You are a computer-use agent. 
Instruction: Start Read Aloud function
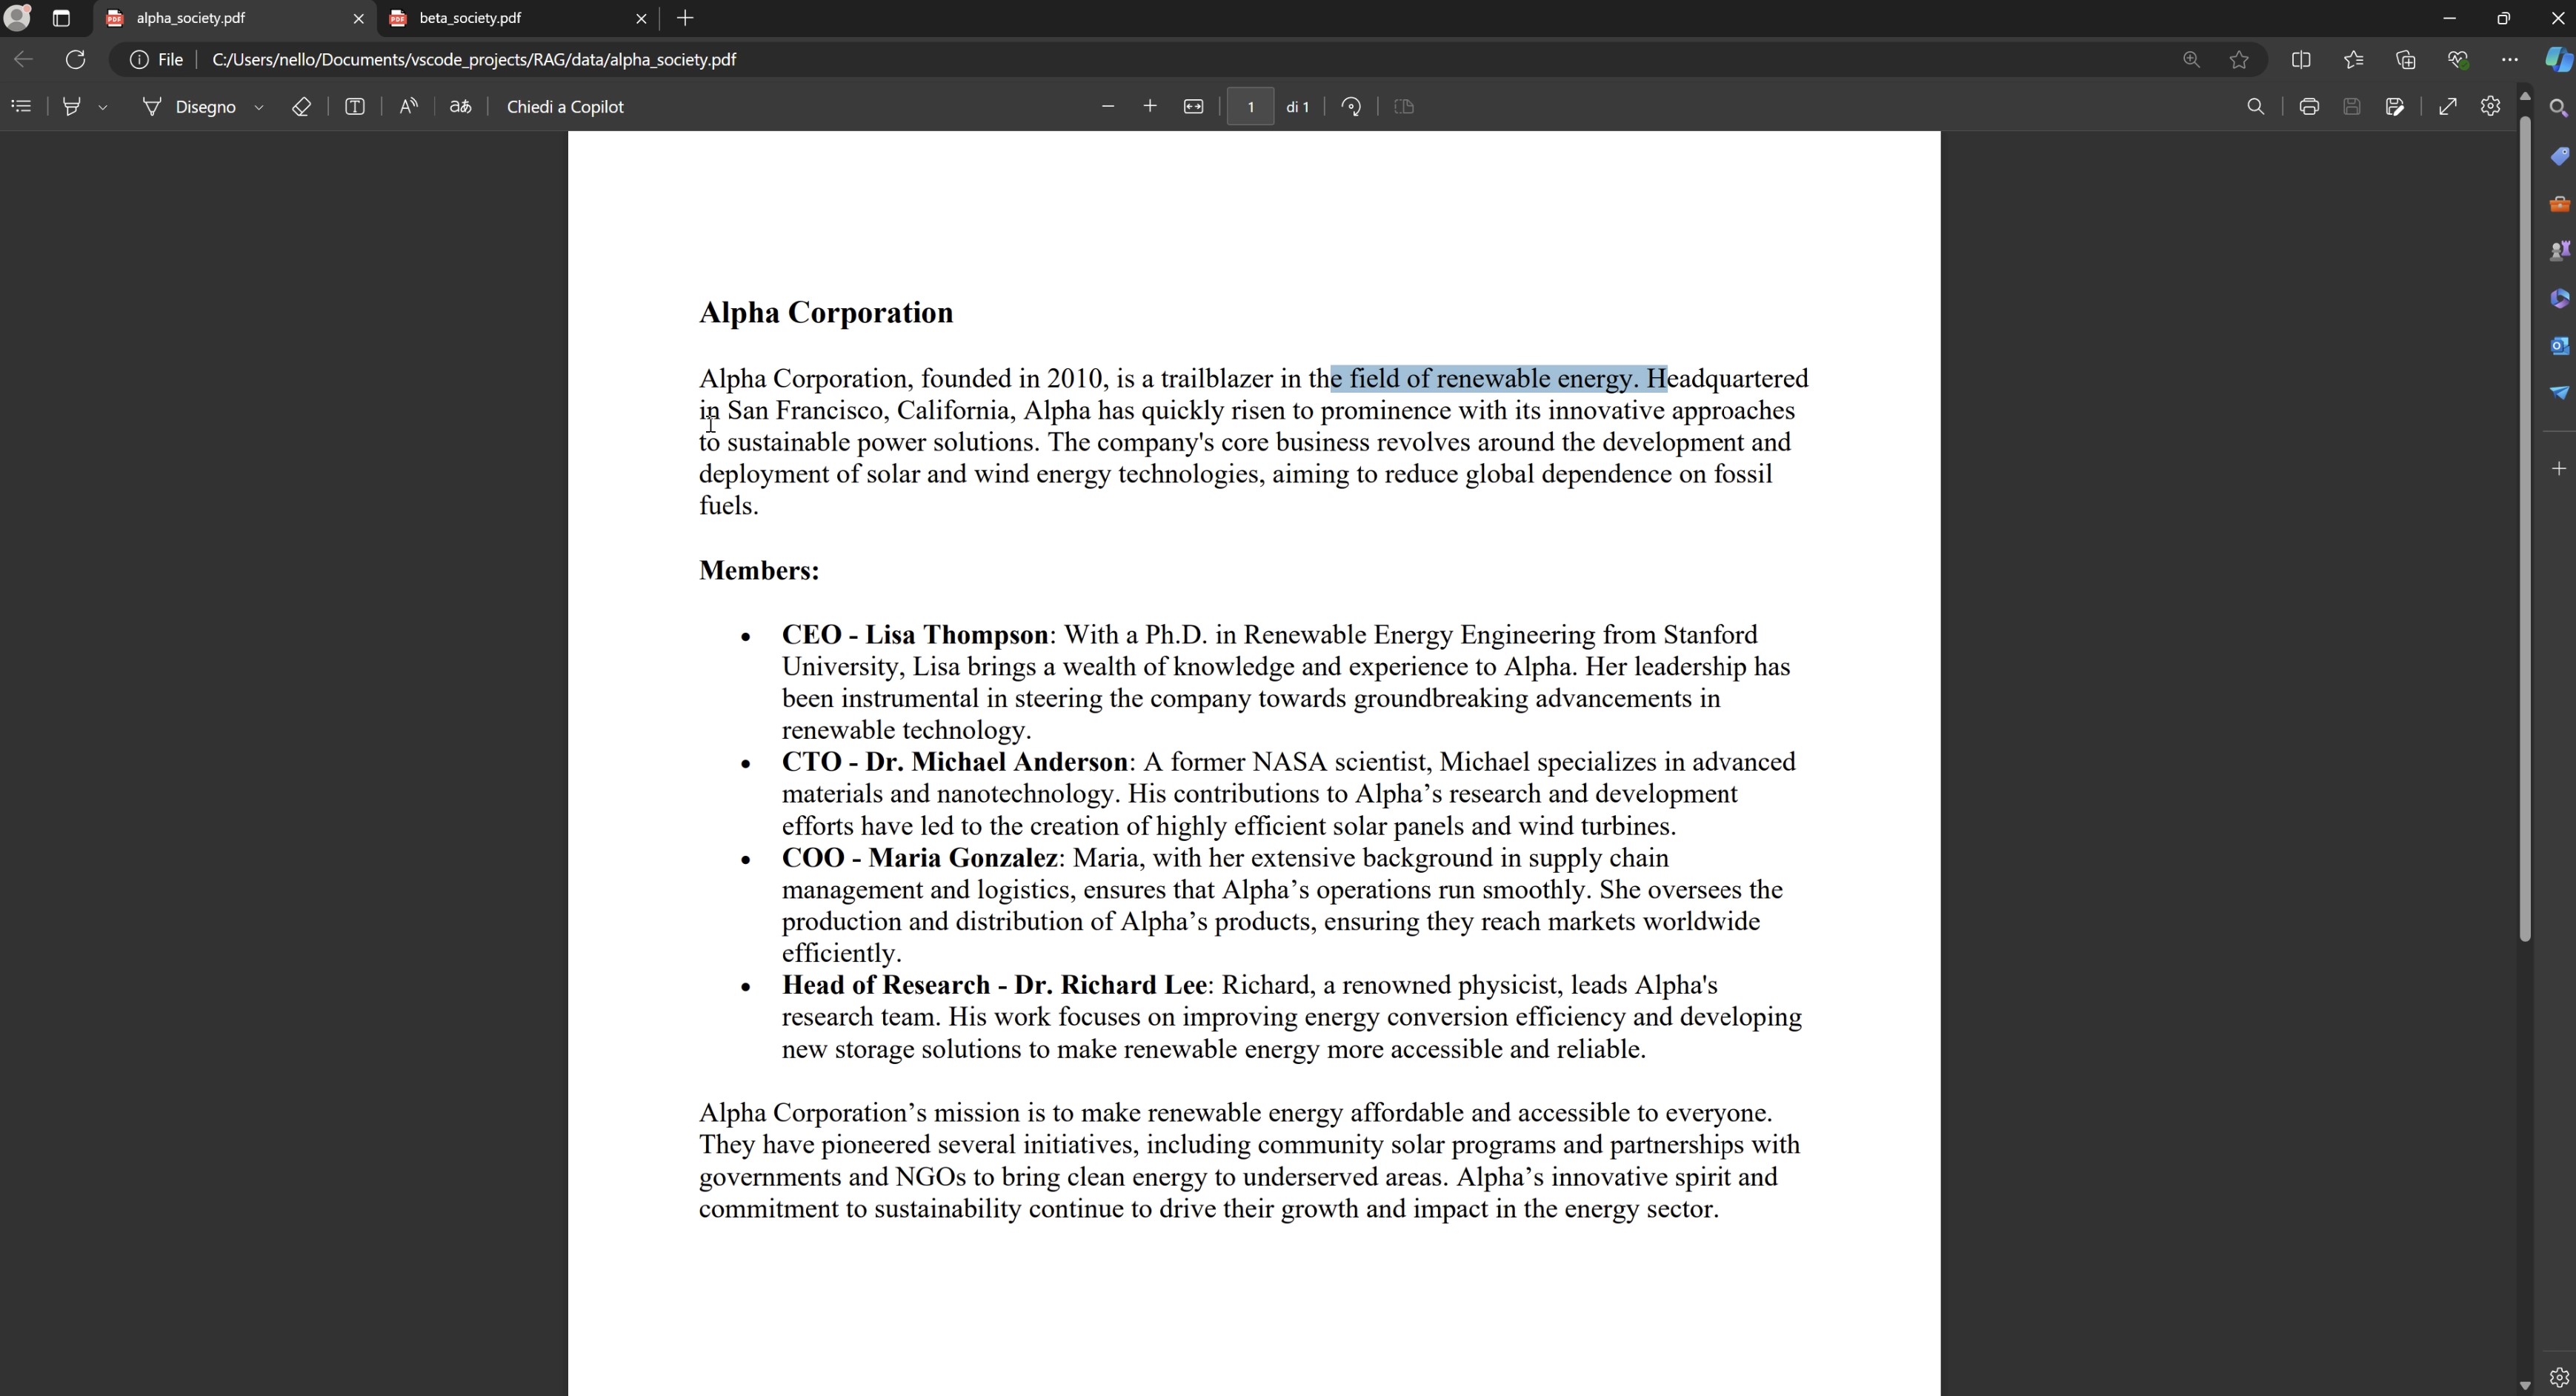[x=408, y=106]
